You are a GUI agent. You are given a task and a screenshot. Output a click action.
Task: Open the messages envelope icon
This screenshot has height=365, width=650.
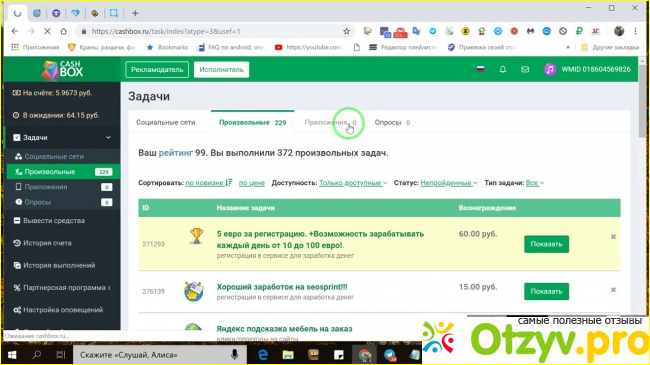pyautogui.click(x=525, y=69)
